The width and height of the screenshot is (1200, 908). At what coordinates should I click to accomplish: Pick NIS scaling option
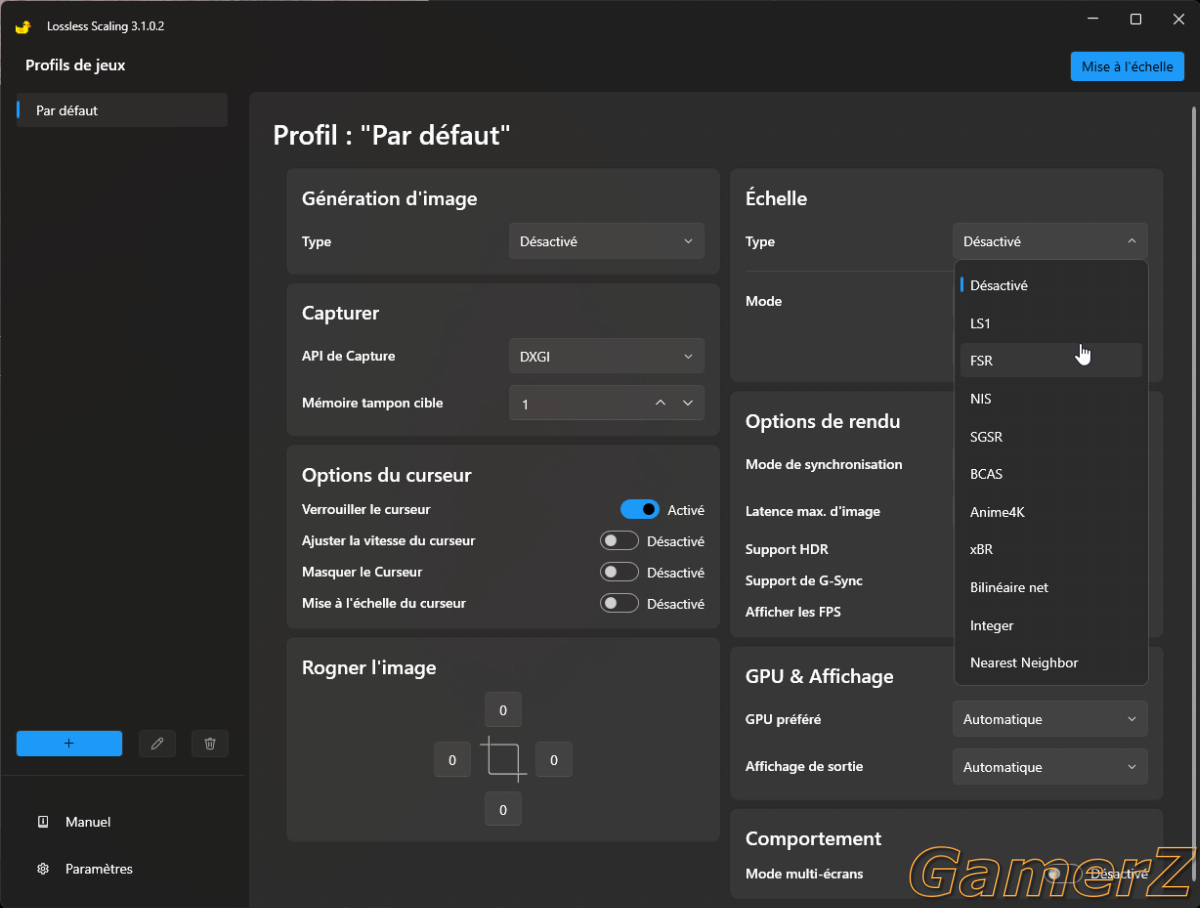pos(1051,398)
